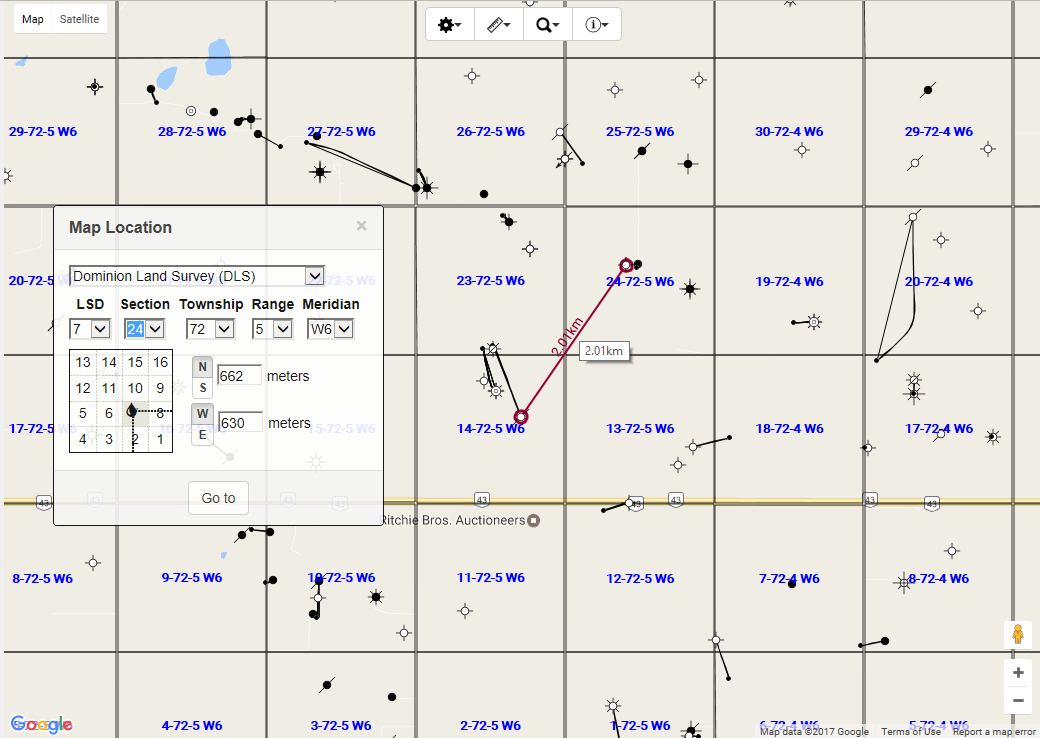Open the ruler measure tool menu
This screenshot has height=738, width=1040.
[499, 25]
